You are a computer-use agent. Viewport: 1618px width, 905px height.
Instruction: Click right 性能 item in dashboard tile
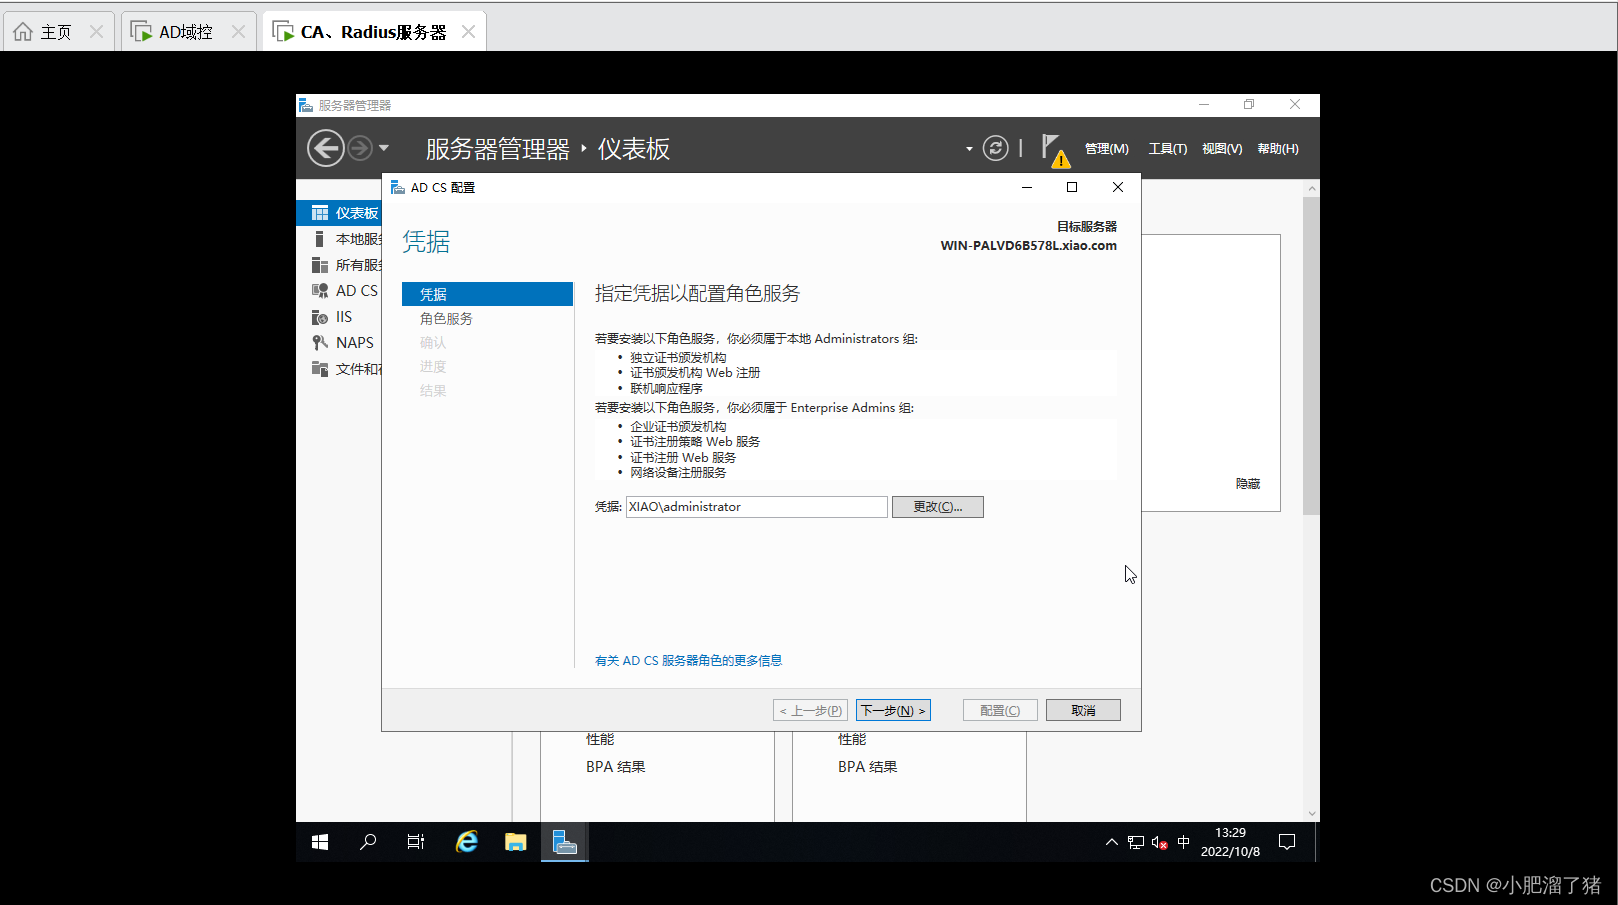852,740
